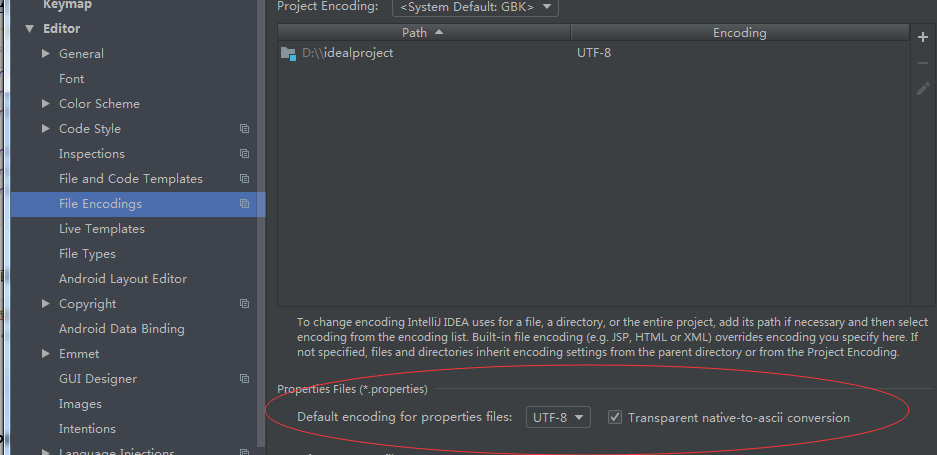Expand the General tree node
Viewport: 937px width, 455px height.
(x=46, y=54)
